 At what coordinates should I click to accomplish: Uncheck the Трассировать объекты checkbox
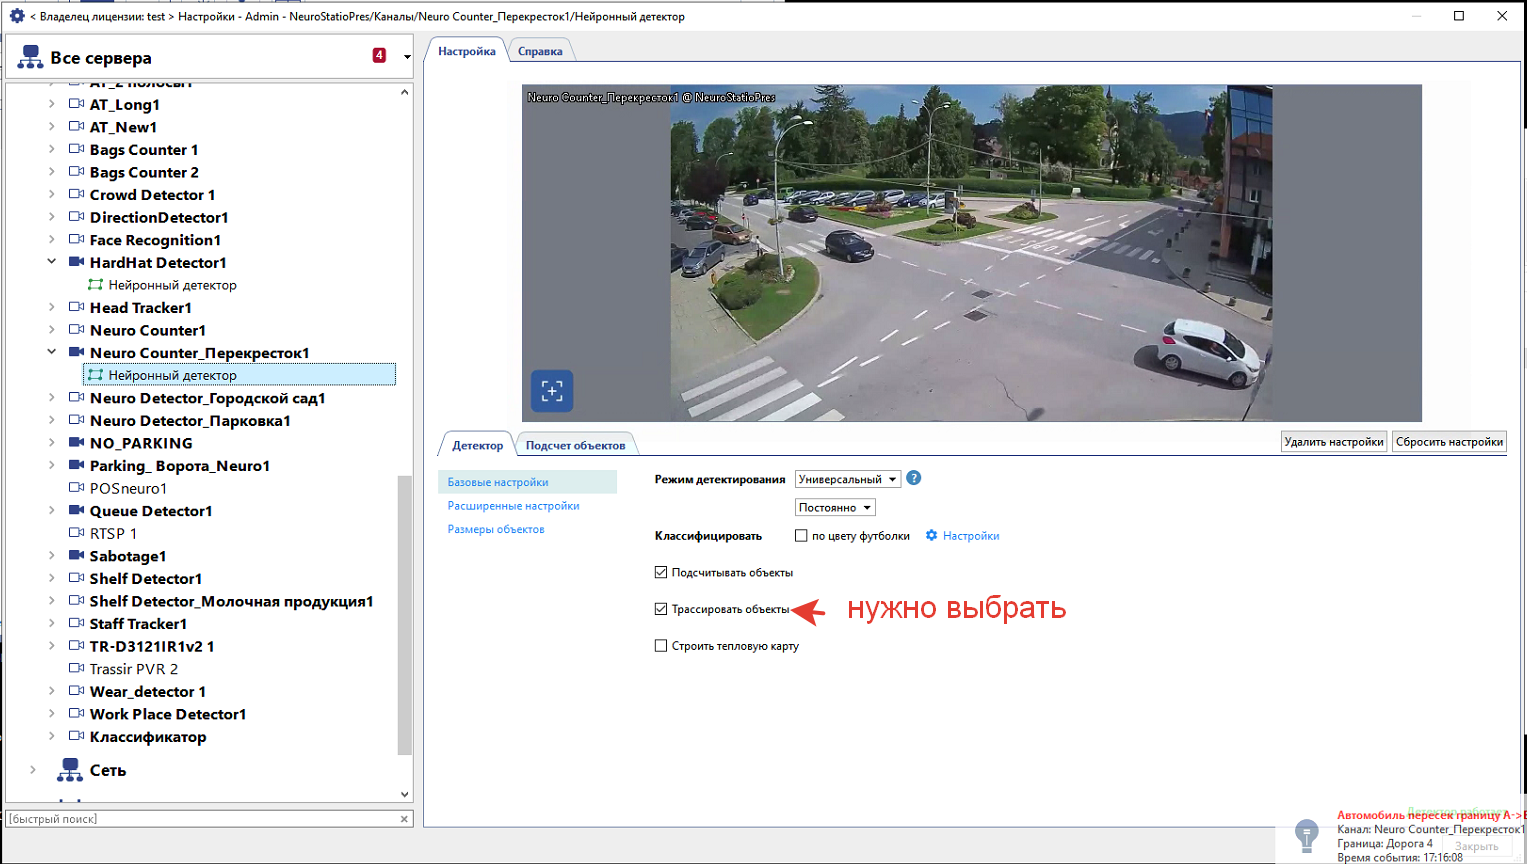point(661,609)
